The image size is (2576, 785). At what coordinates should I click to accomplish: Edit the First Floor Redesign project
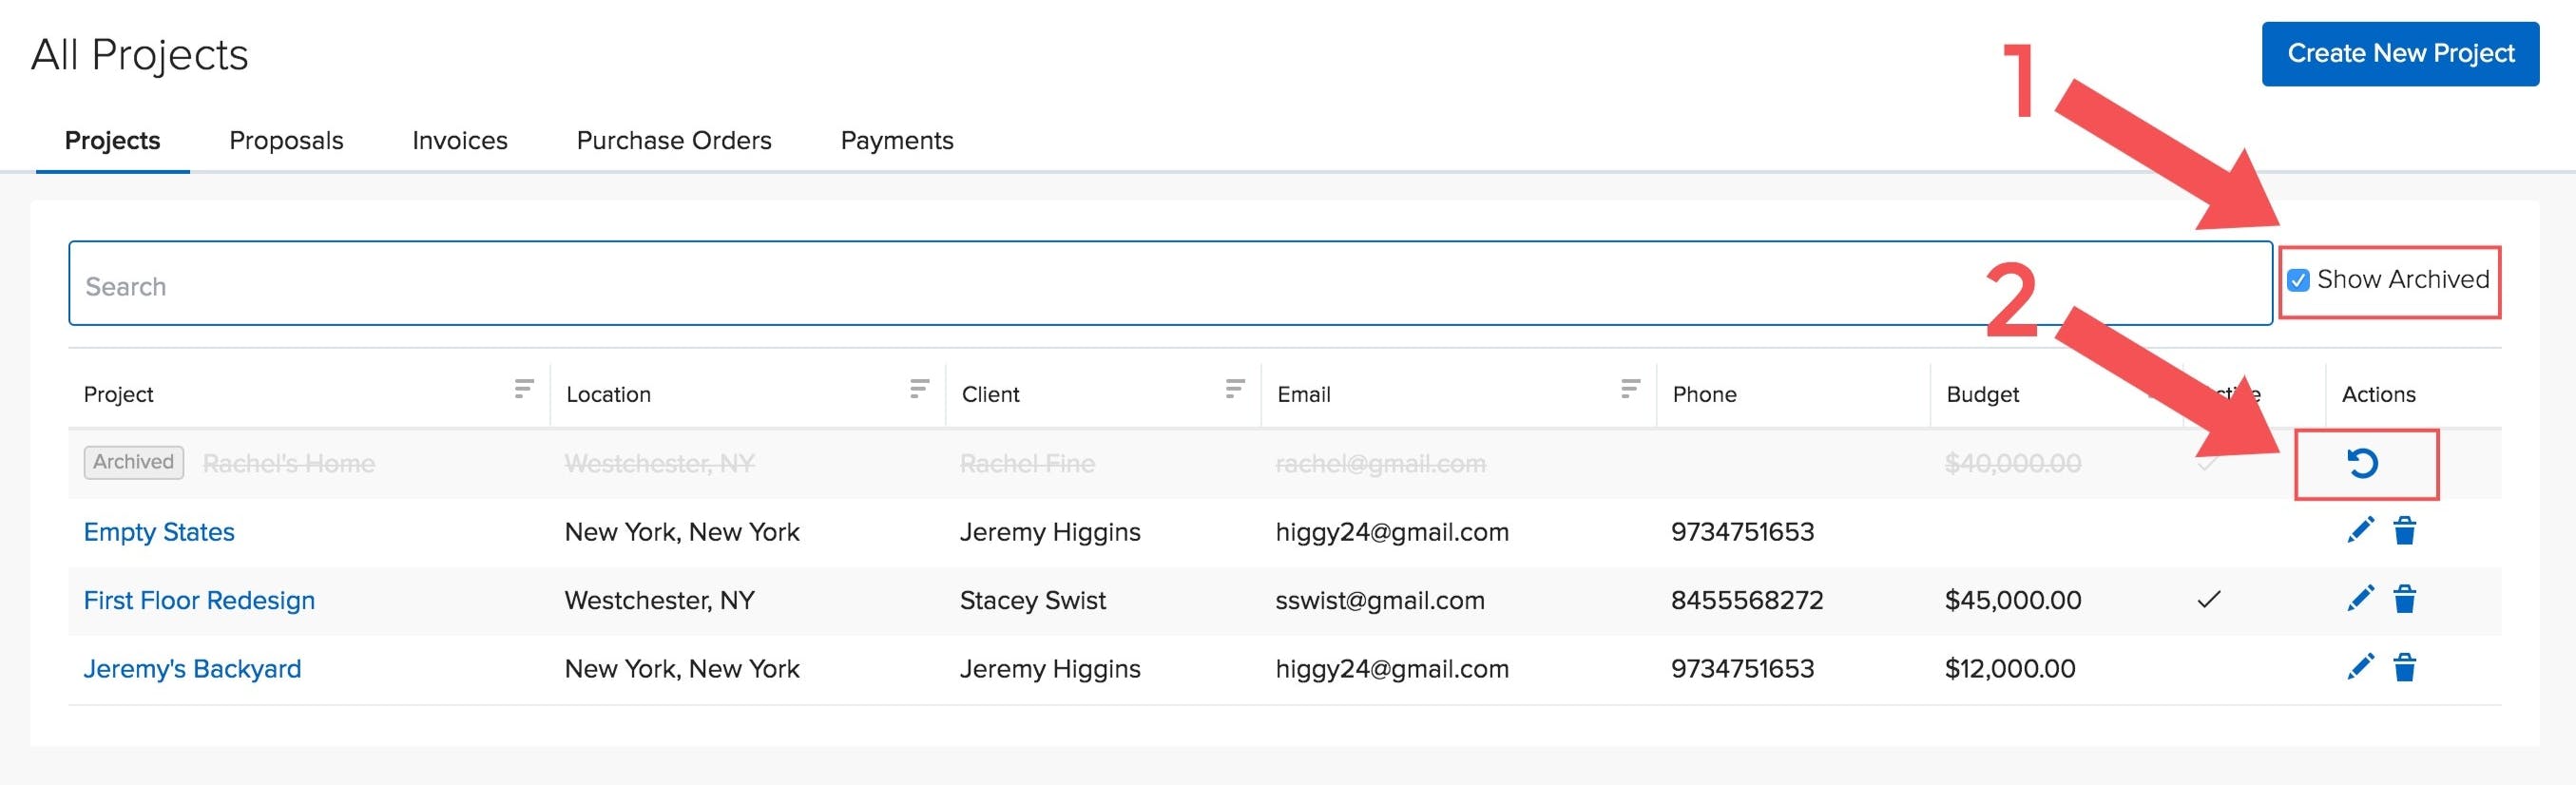point(2360,599)
